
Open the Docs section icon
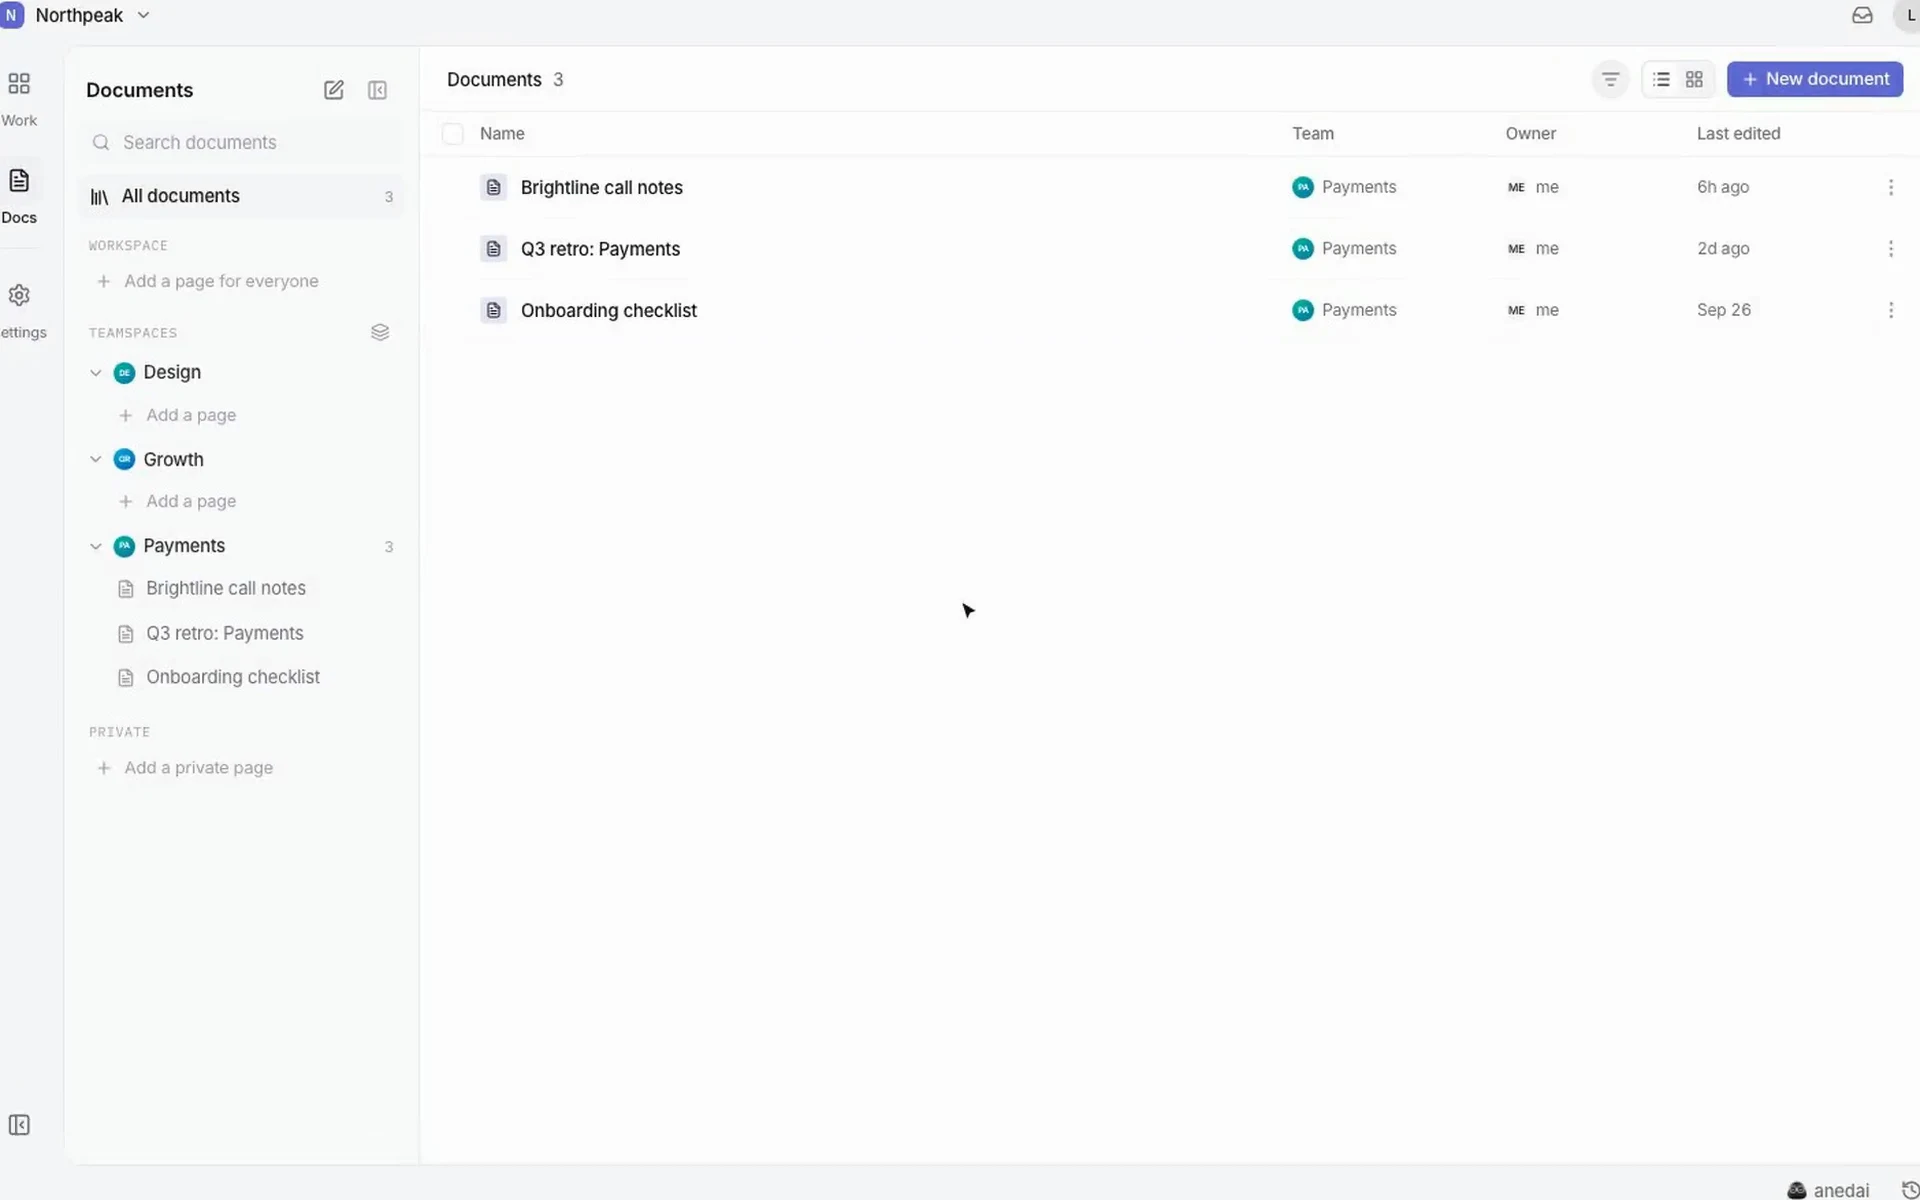coord(19,181)
